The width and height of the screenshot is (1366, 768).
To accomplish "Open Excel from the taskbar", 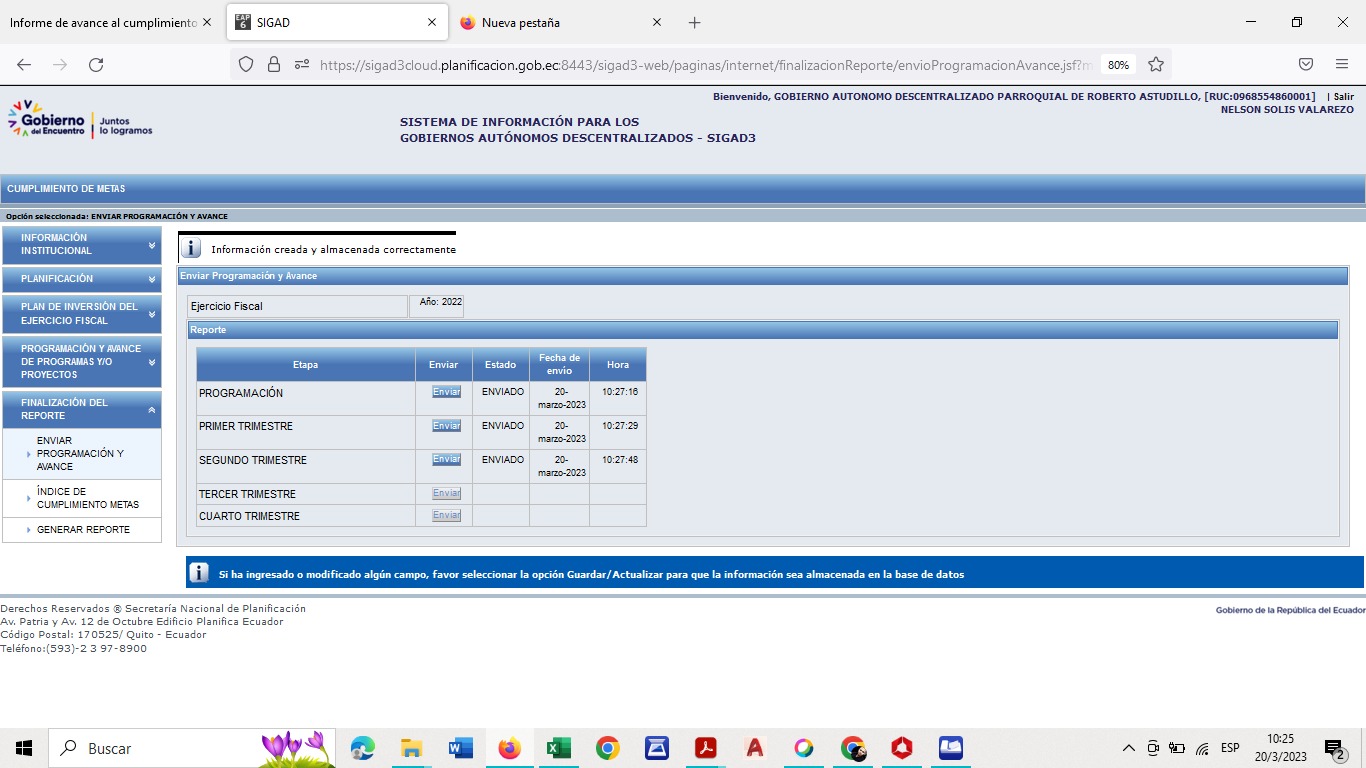I will [558, 748].
